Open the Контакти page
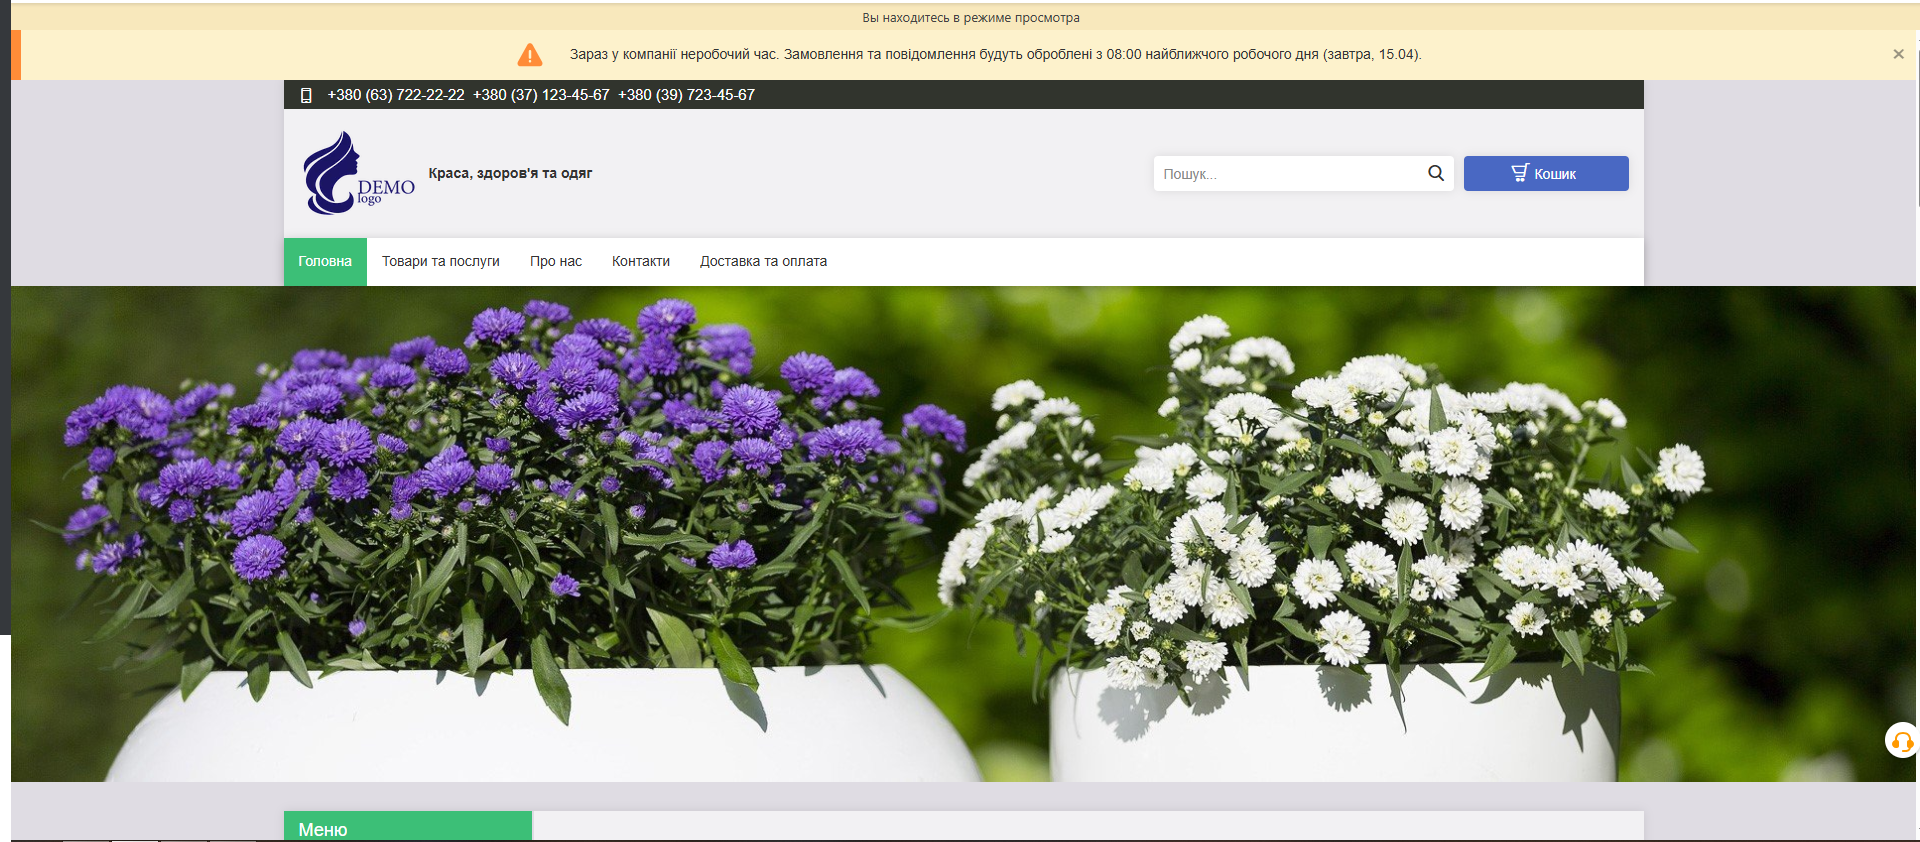This screenshot has width=1920, height=842. [x=641, y=261]
